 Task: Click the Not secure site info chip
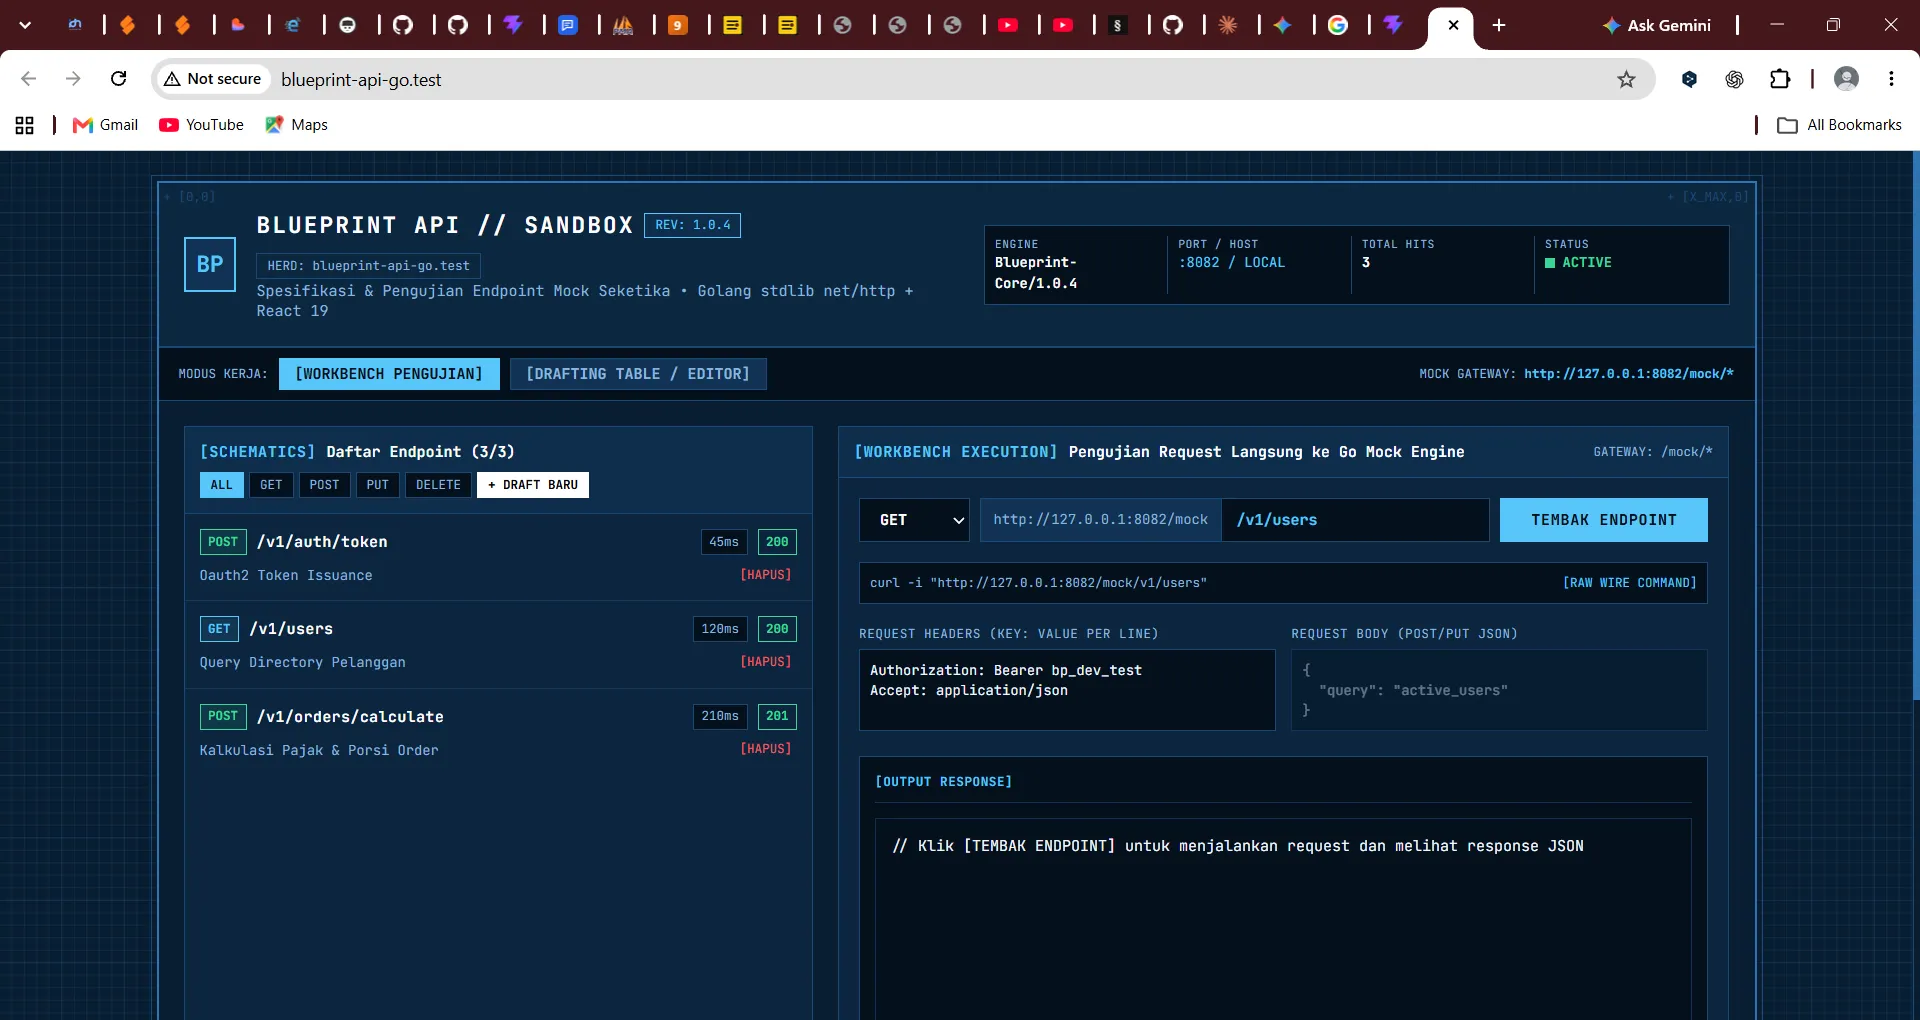[213, 79]
